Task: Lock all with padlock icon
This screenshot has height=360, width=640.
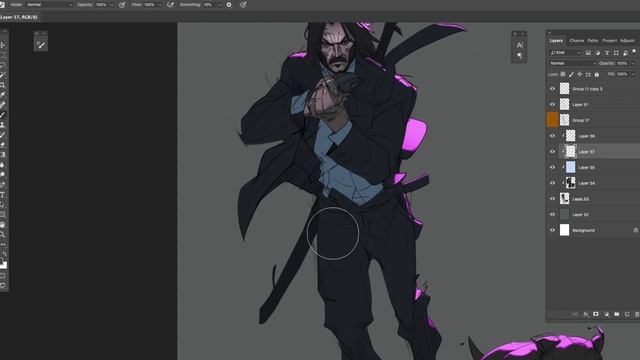Action: (x=597, y=74)
